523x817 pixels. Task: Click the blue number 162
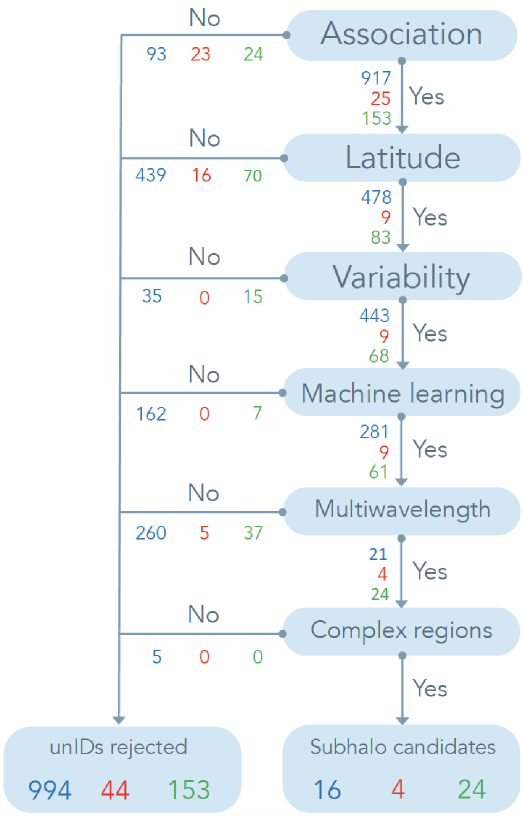151,414
